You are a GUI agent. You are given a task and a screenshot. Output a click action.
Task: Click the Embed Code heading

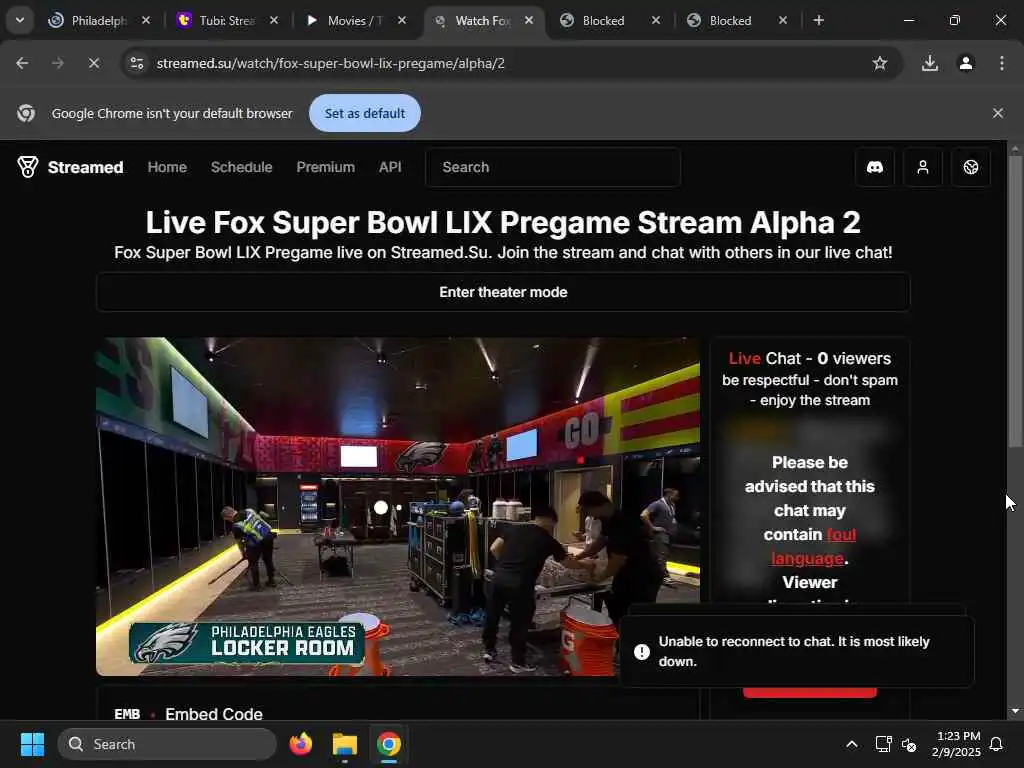pos(214,714)
